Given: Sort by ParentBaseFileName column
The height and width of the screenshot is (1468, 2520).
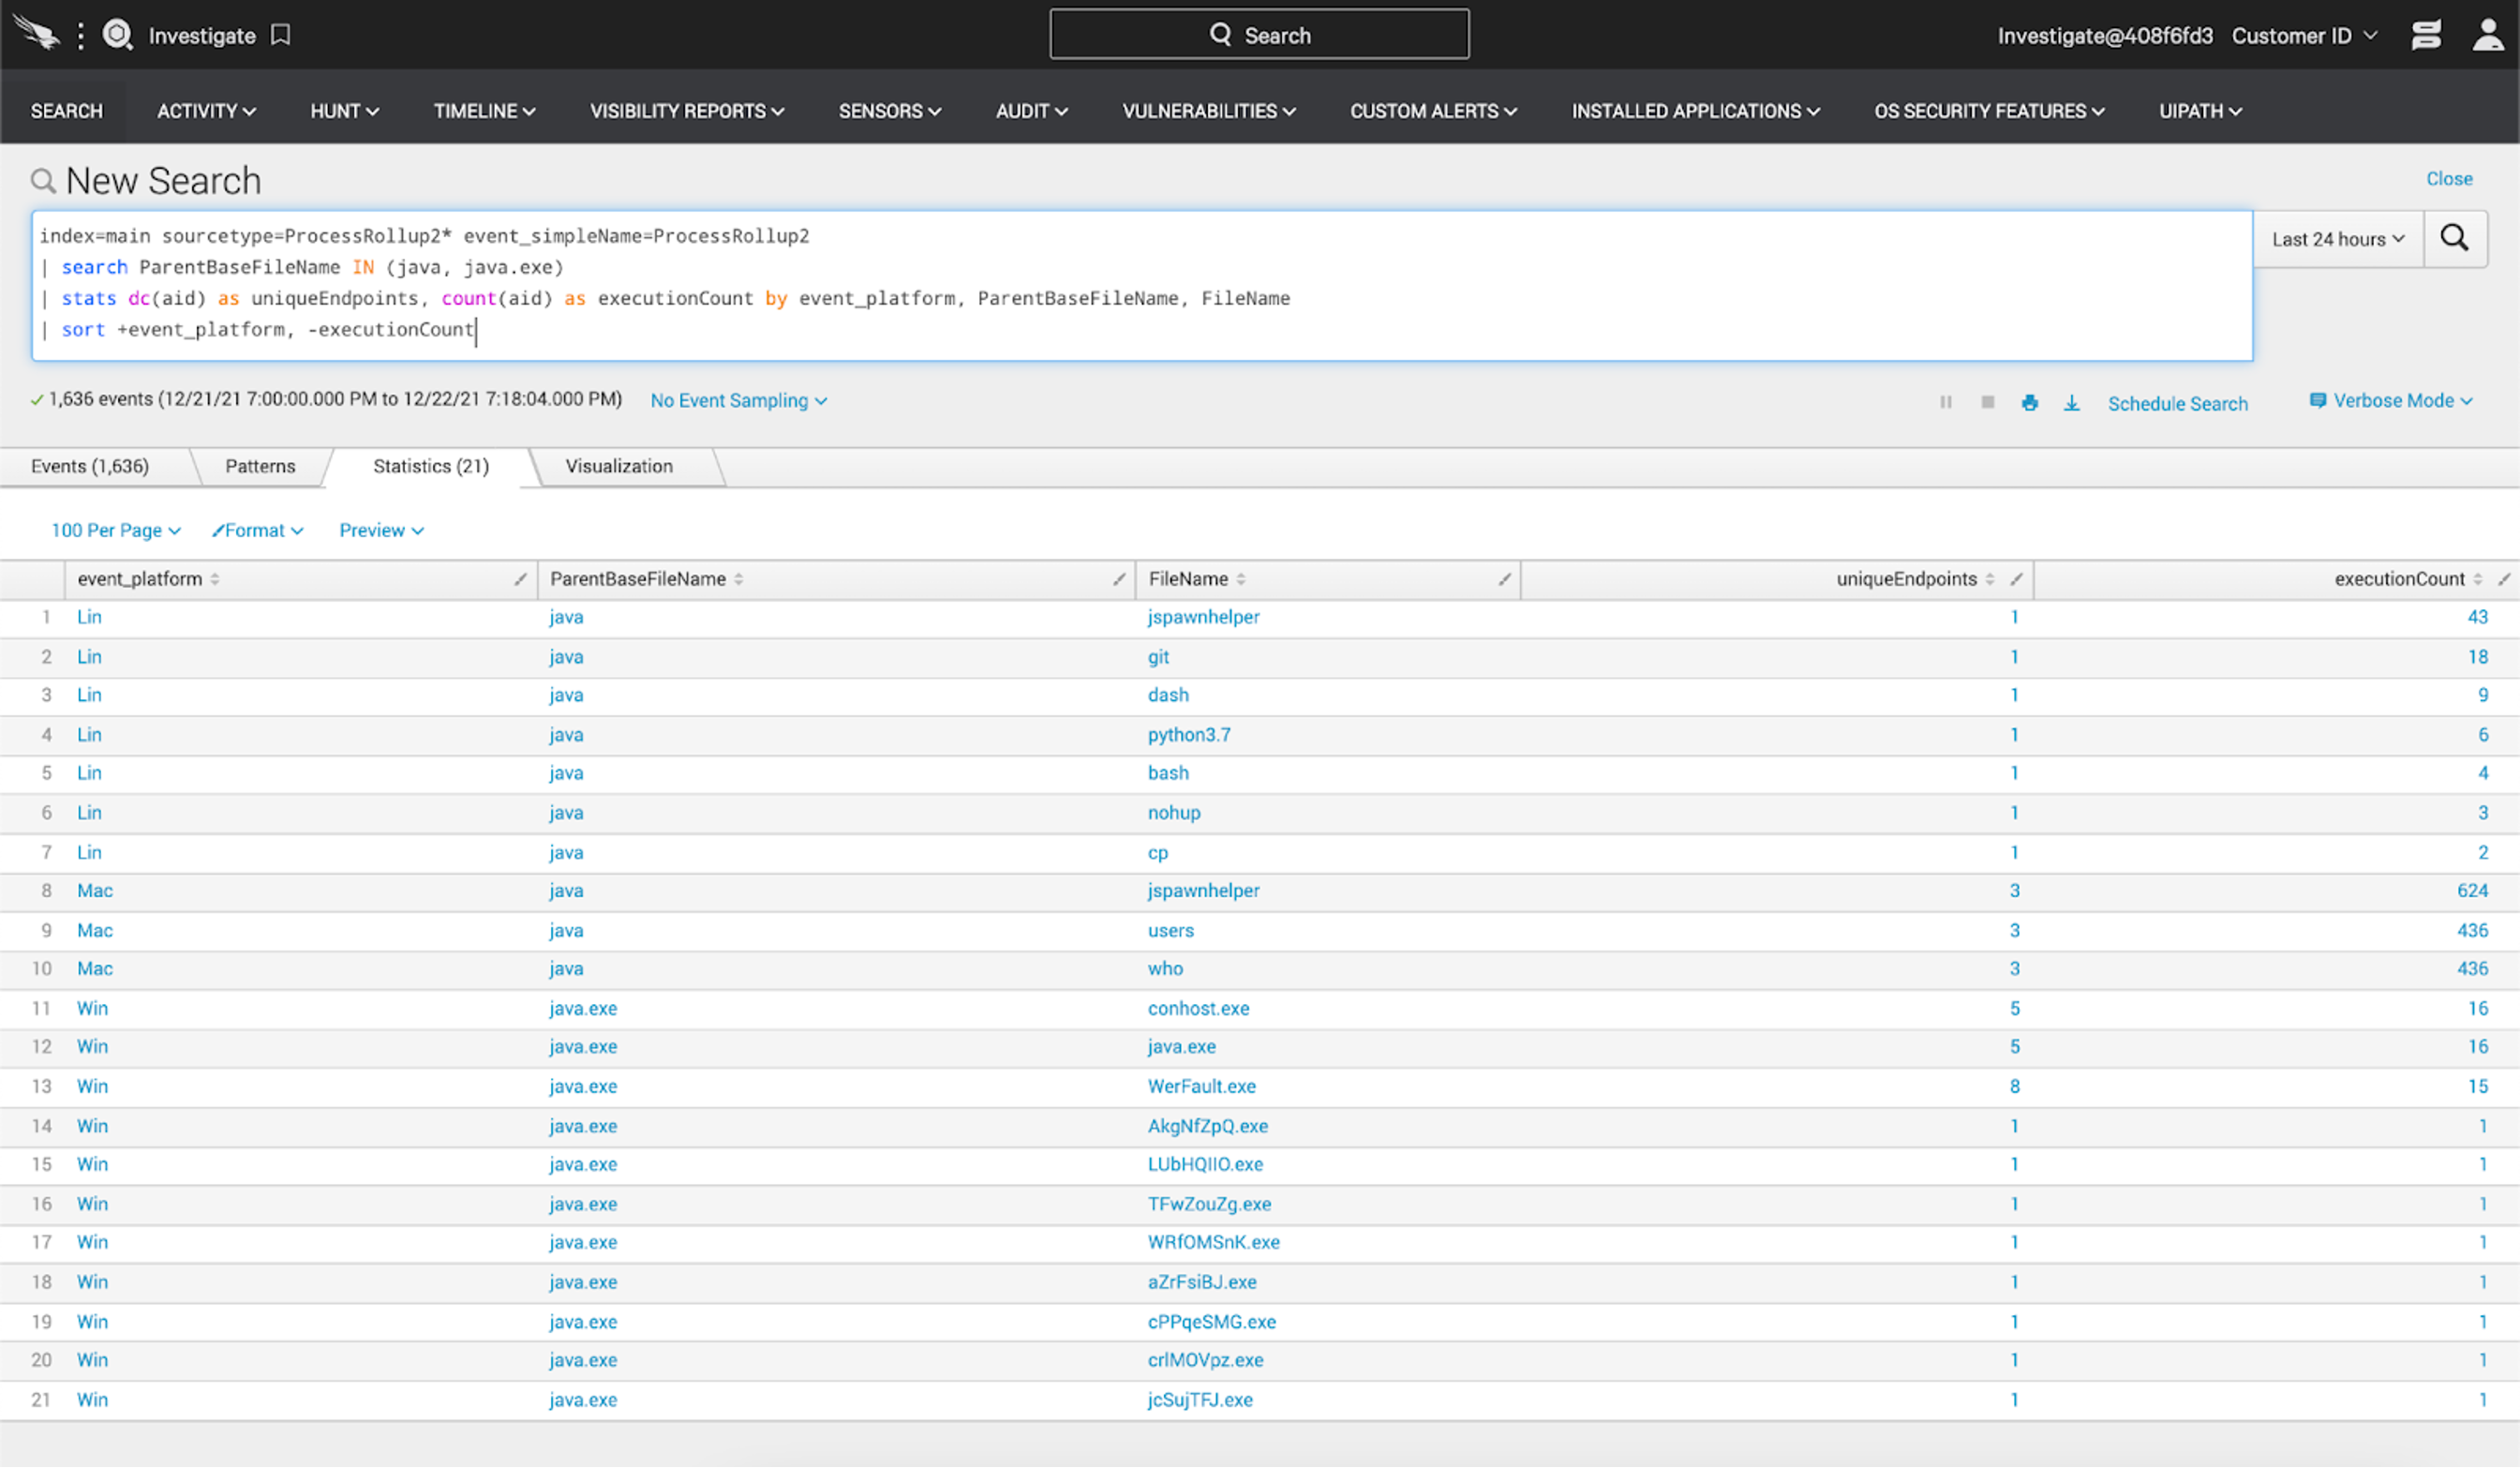Looking at the screenshot, I should 646,579.
